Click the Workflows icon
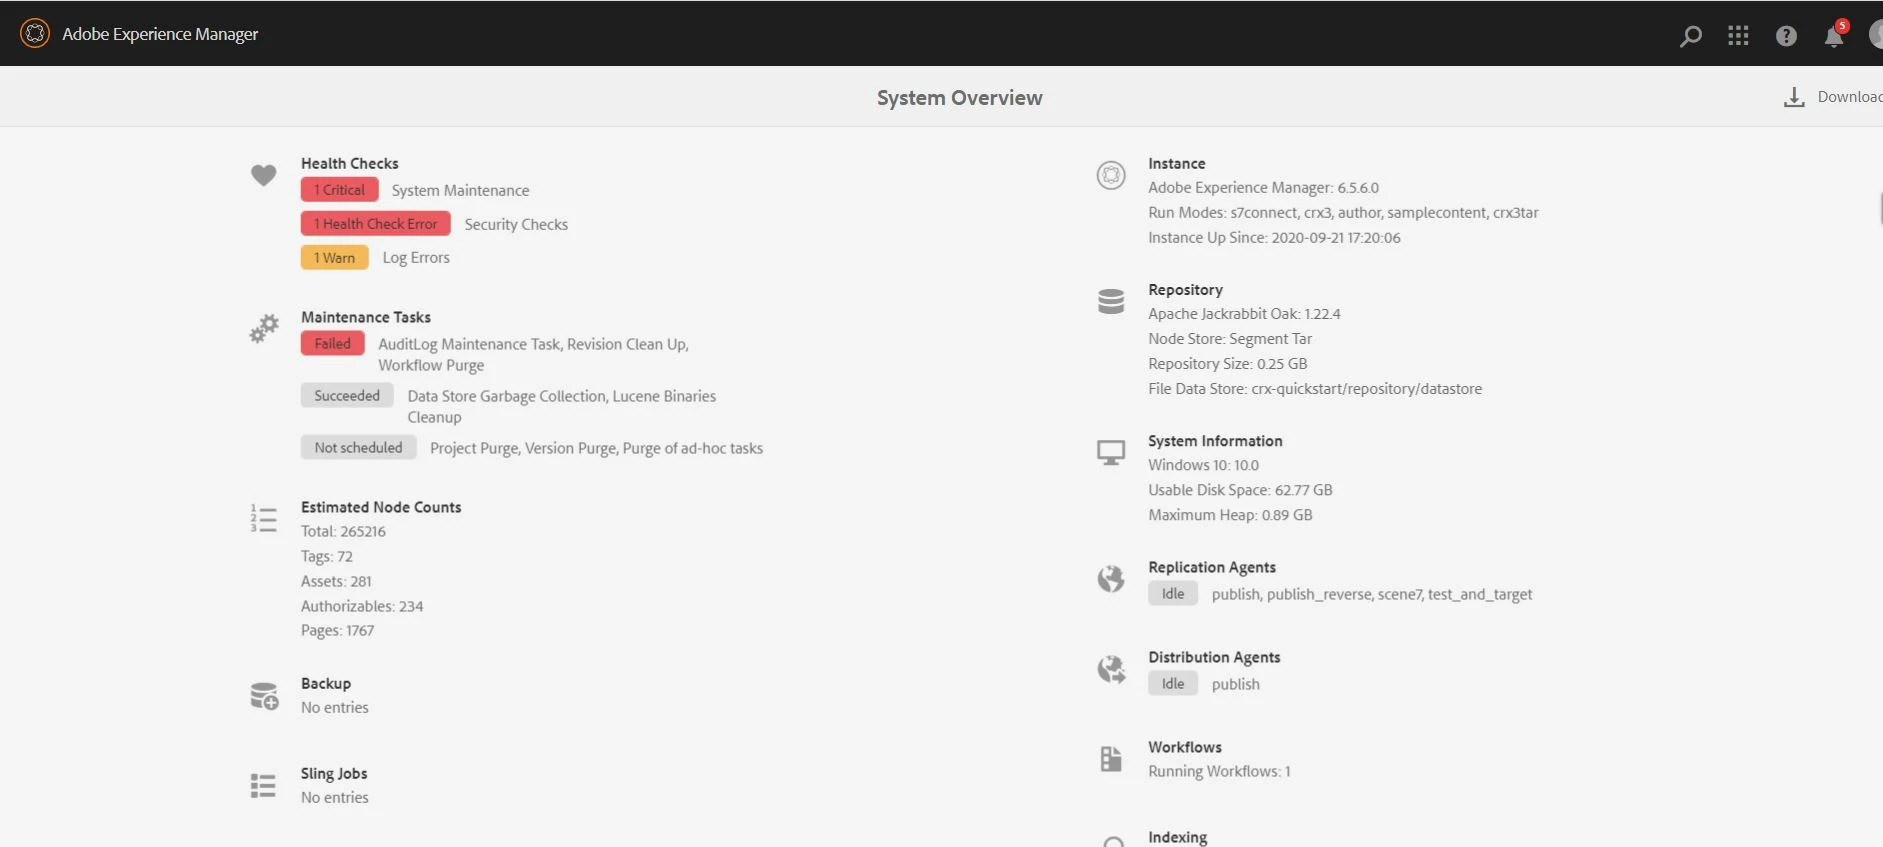Image resolution: width=1883 pixels, height=847 pixels. pyautogui.click(x=1111, y=759)
